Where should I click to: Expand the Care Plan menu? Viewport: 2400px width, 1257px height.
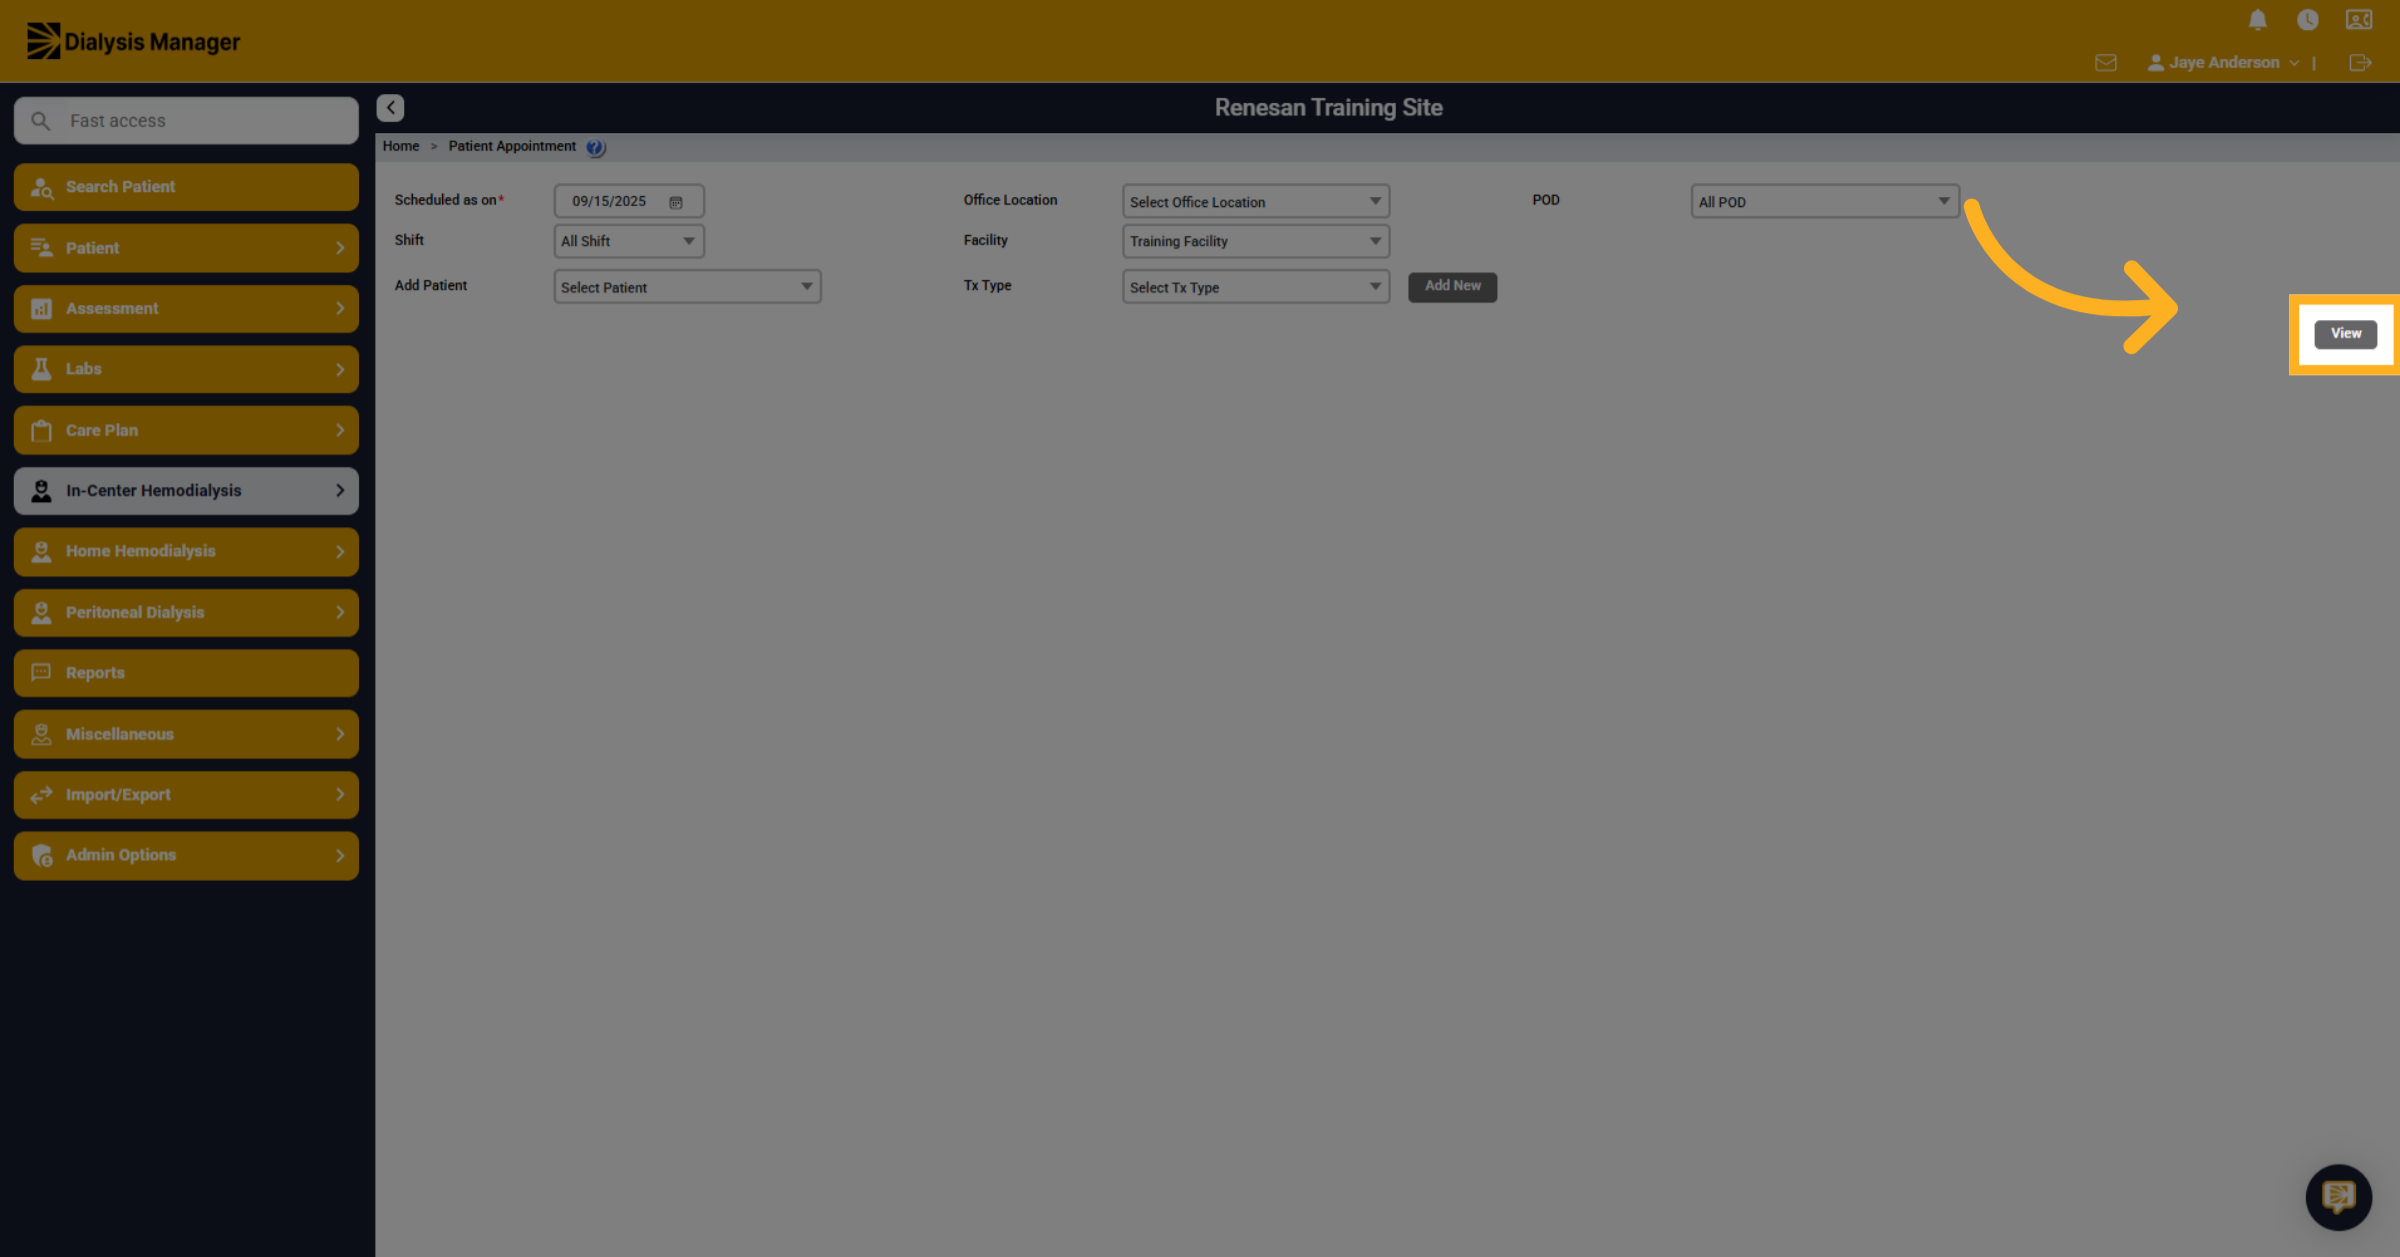(x=186, y=430)
